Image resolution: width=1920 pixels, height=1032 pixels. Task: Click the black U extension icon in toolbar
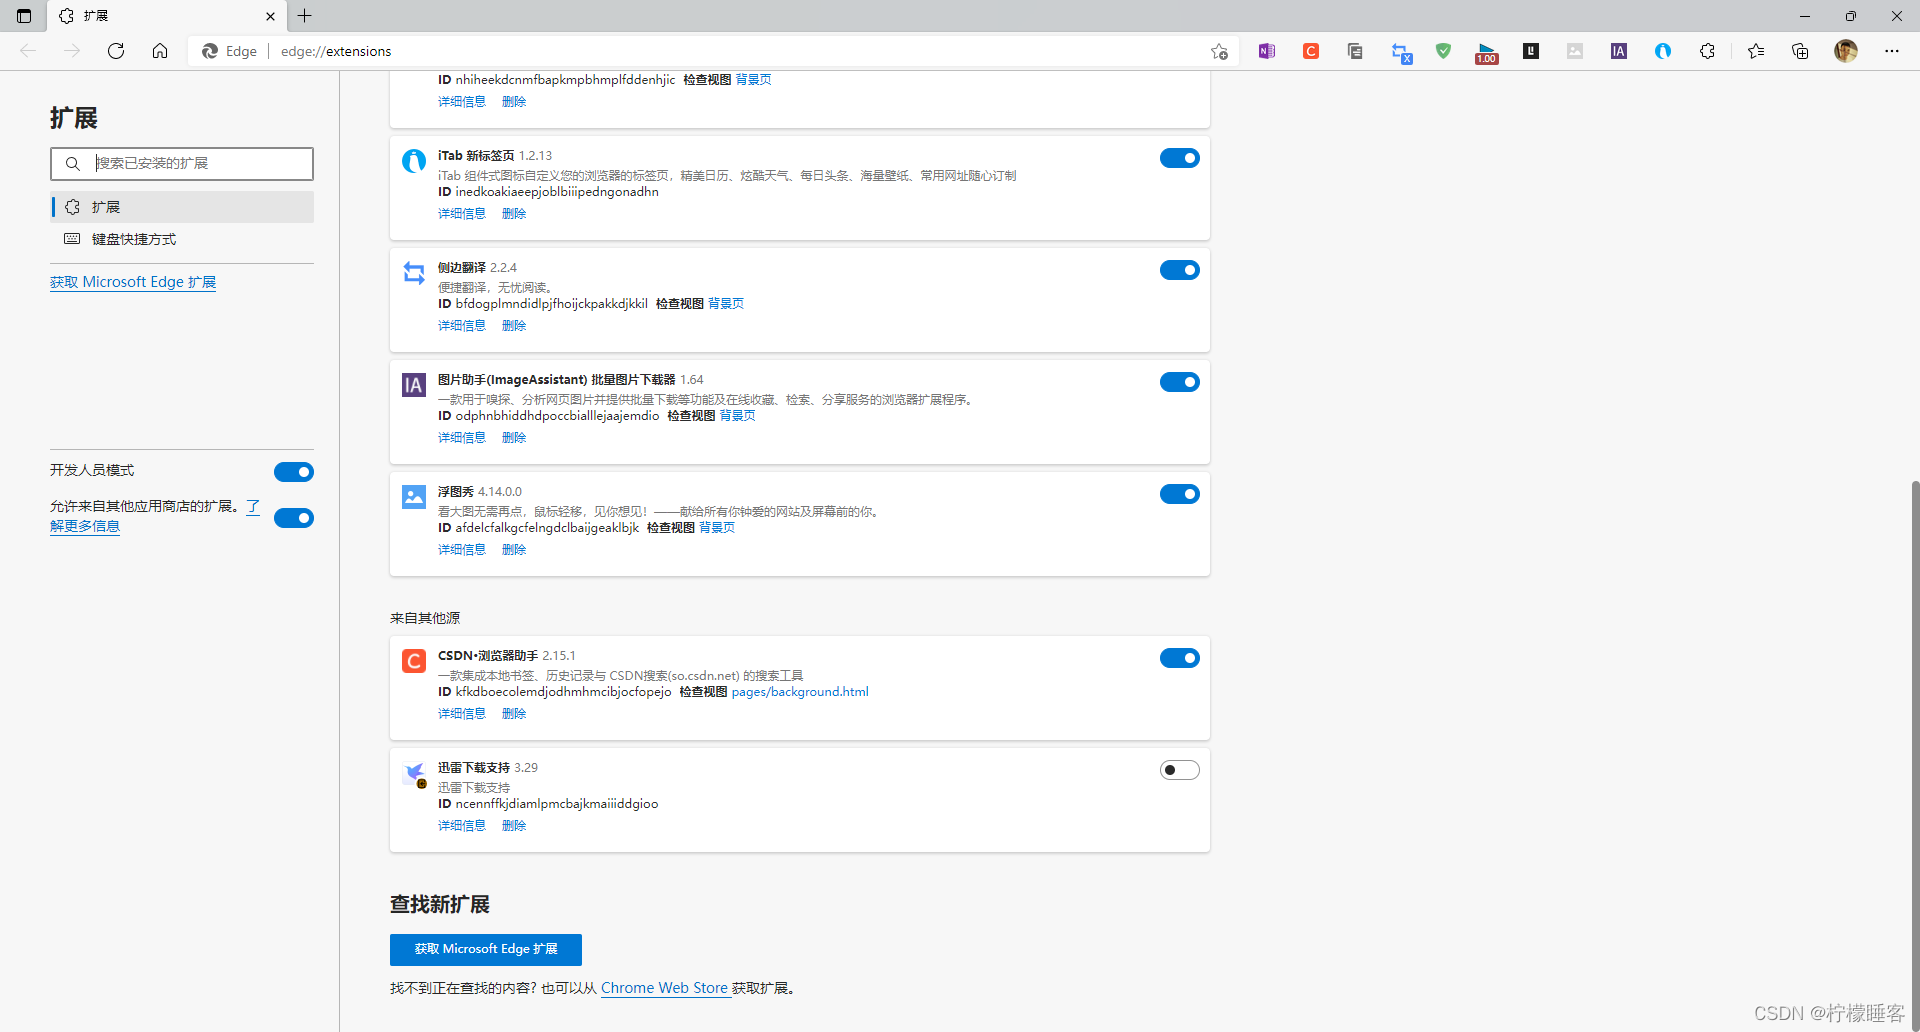coord(1531,51)
